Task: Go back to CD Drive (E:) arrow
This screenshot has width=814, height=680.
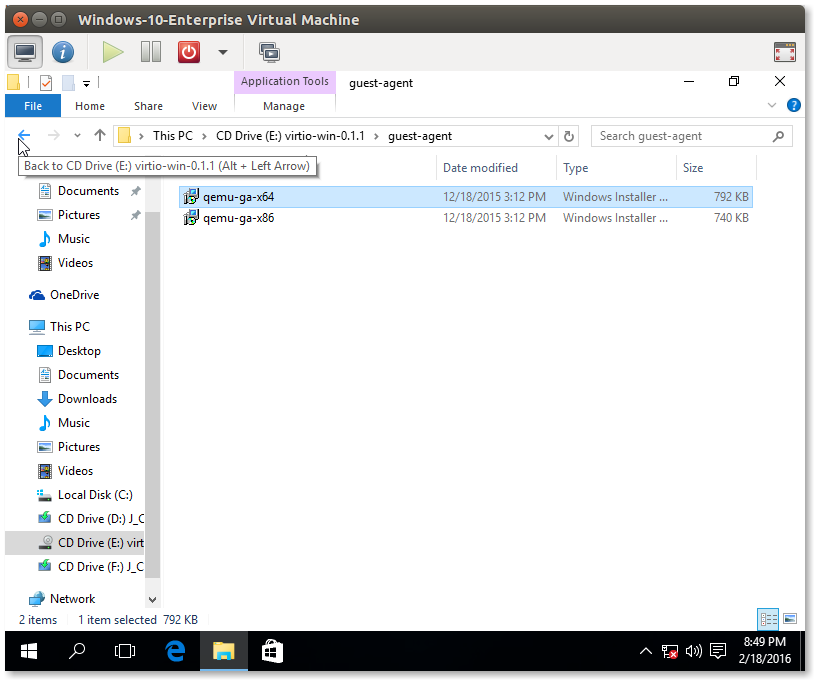Action: (x=24, y=135)
